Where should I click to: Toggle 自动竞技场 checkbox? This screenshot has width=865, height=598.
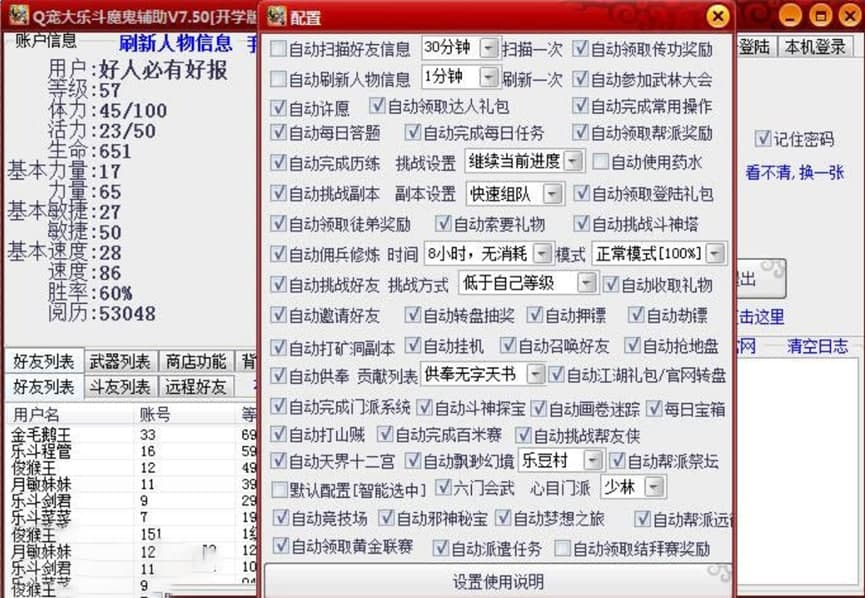point(281,517)
